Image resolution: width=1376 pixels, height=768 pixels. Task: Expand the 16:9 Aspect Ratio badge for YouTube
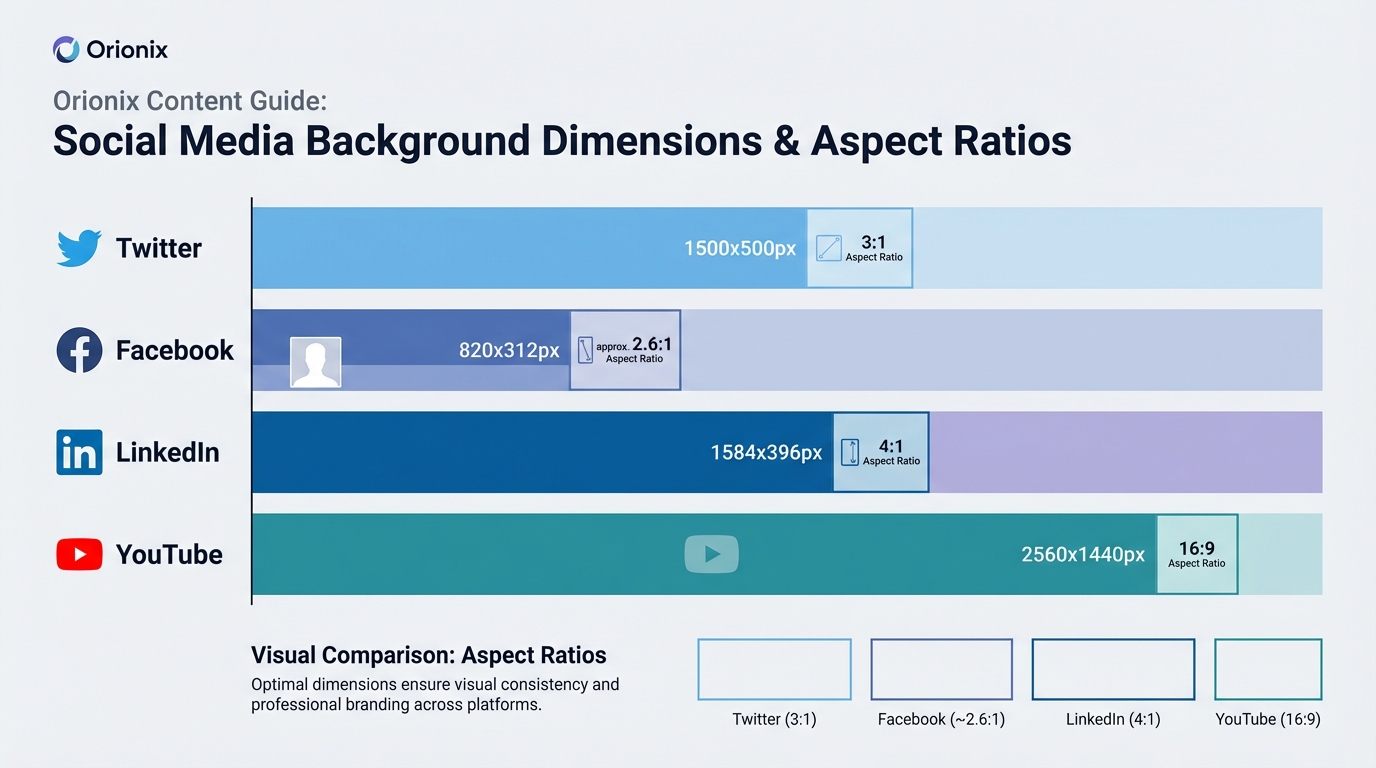coord(1196,554)
